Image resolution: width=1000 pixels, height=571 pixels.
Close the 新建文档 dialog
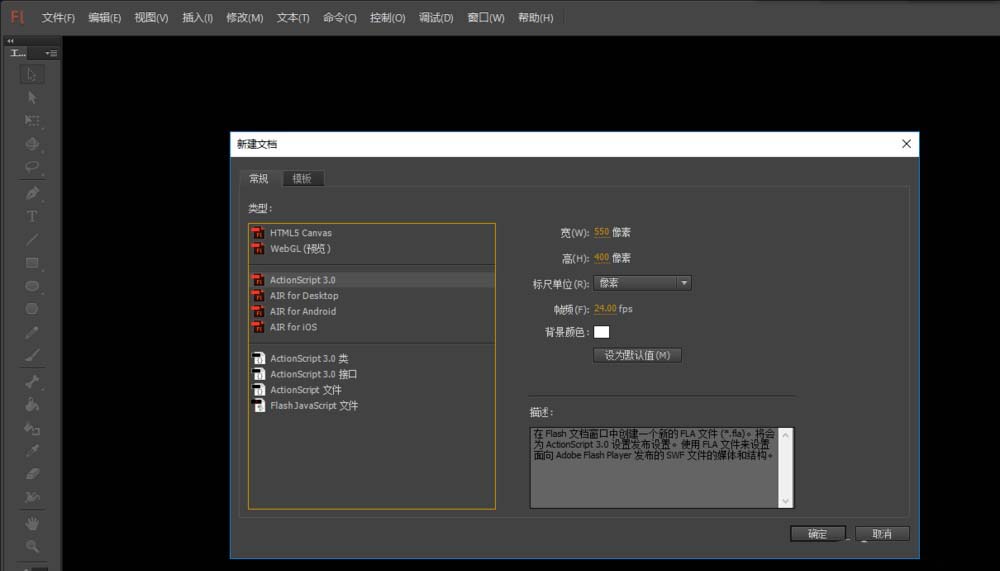(906, 144)
